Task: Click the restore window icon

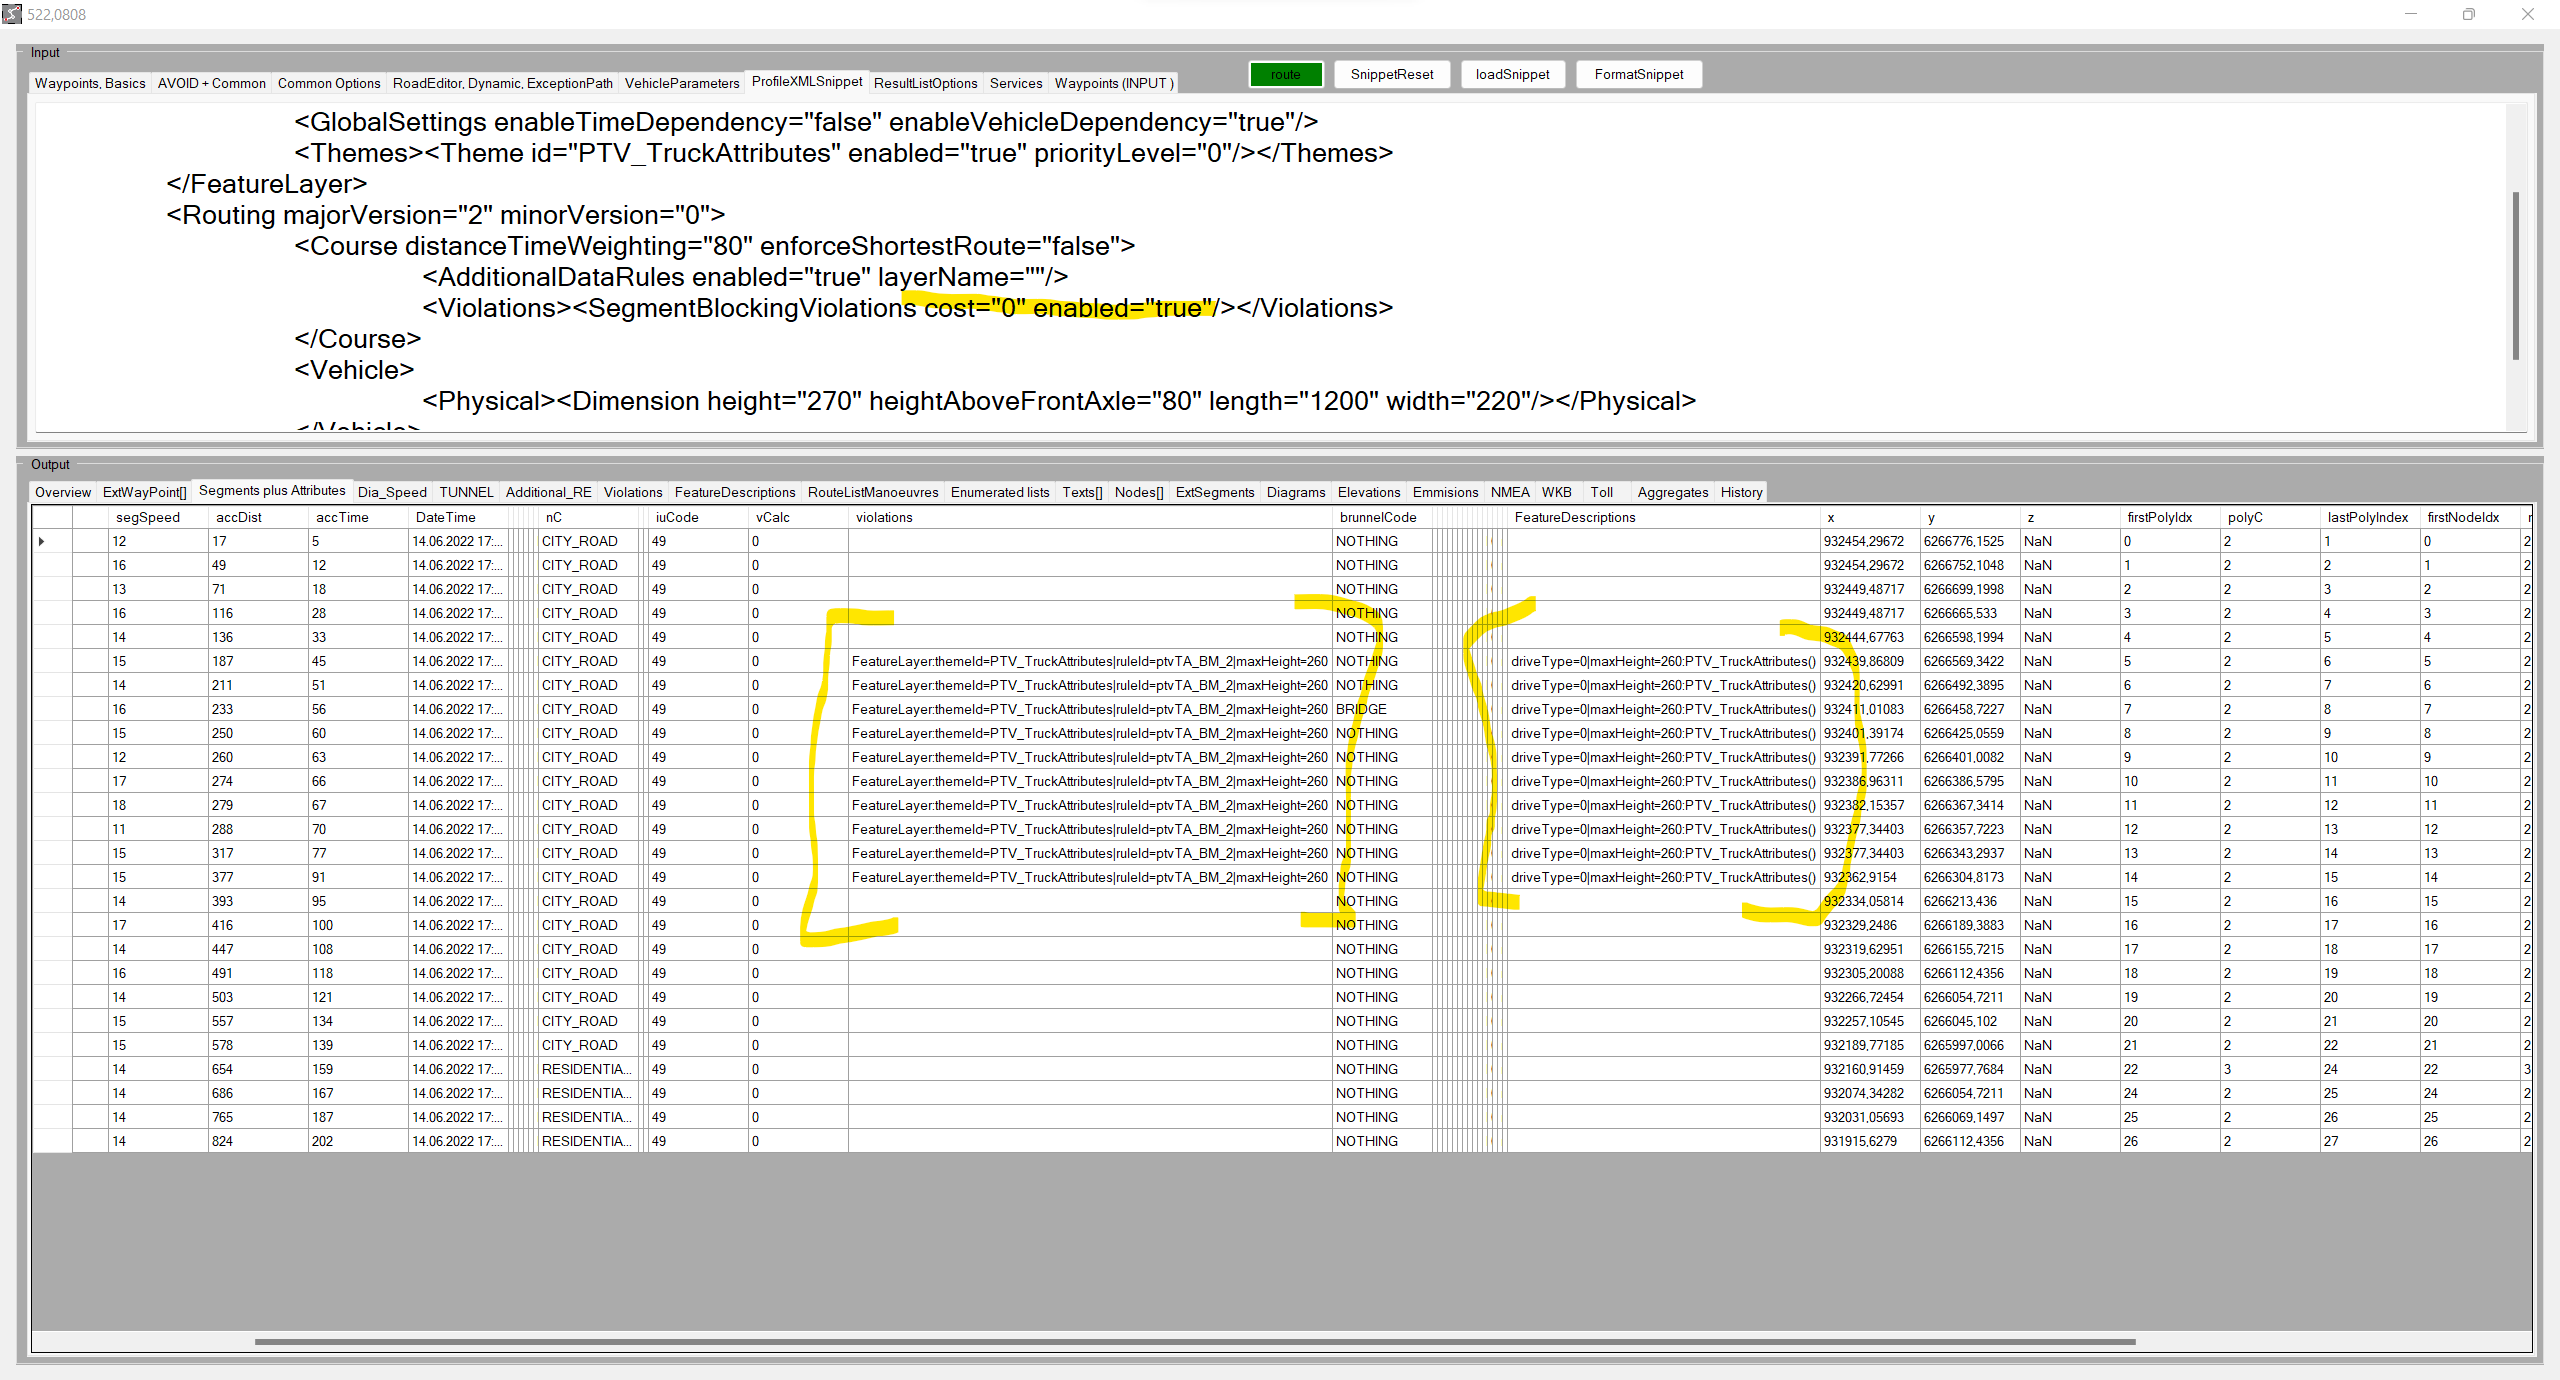Action: [x=2469, y=14]
